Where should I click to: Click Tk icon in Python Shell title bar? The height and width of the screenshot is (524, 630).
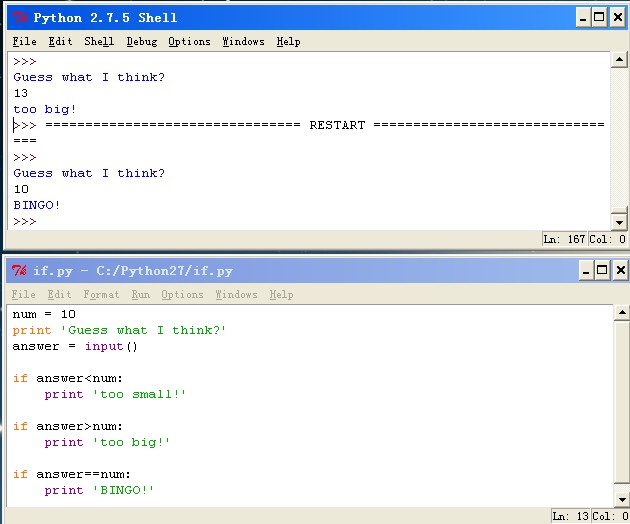[x=19, y=18]
